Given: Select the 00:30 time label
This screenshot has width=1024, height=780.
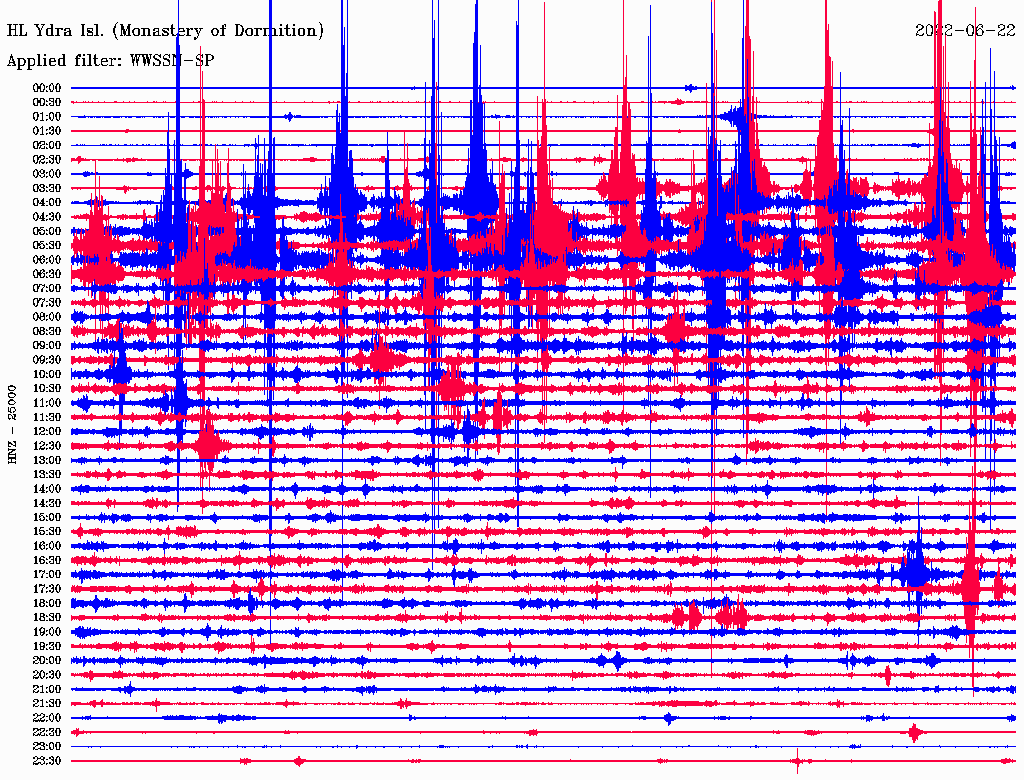Looking at the screenshot, I should (x=47, y=102).
